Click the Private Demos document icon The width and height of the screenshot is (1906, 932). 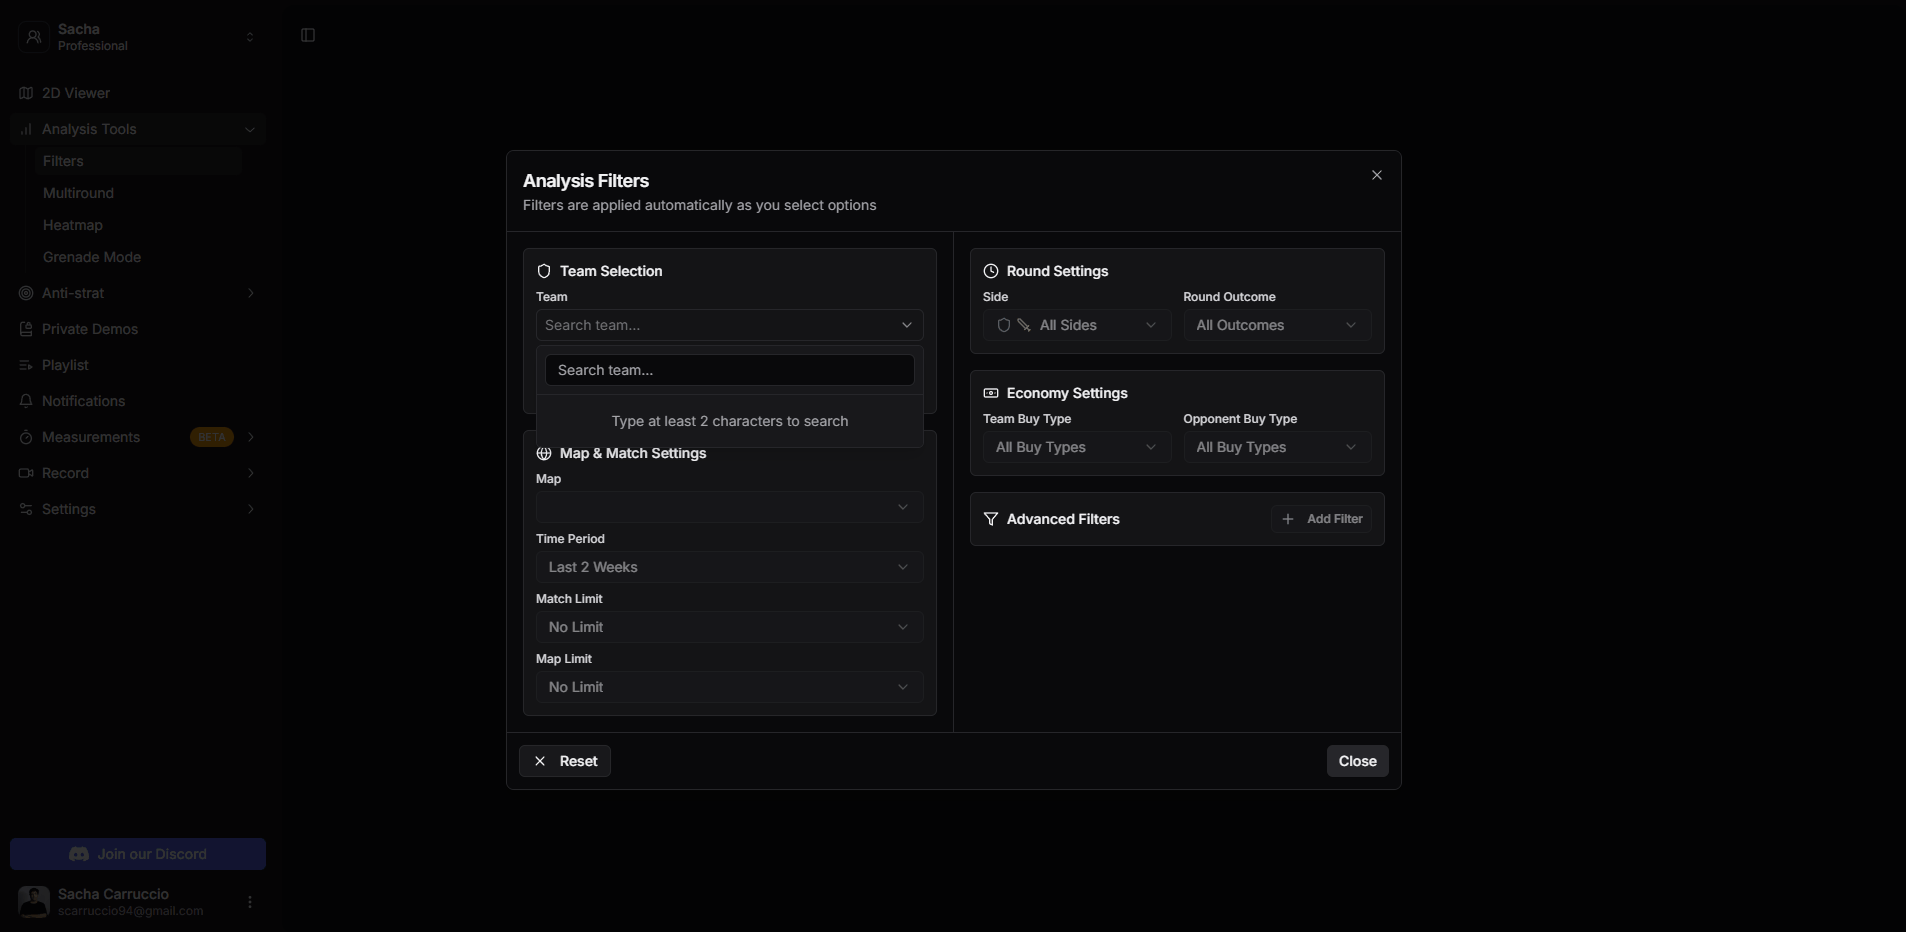[x=25, y=329]
